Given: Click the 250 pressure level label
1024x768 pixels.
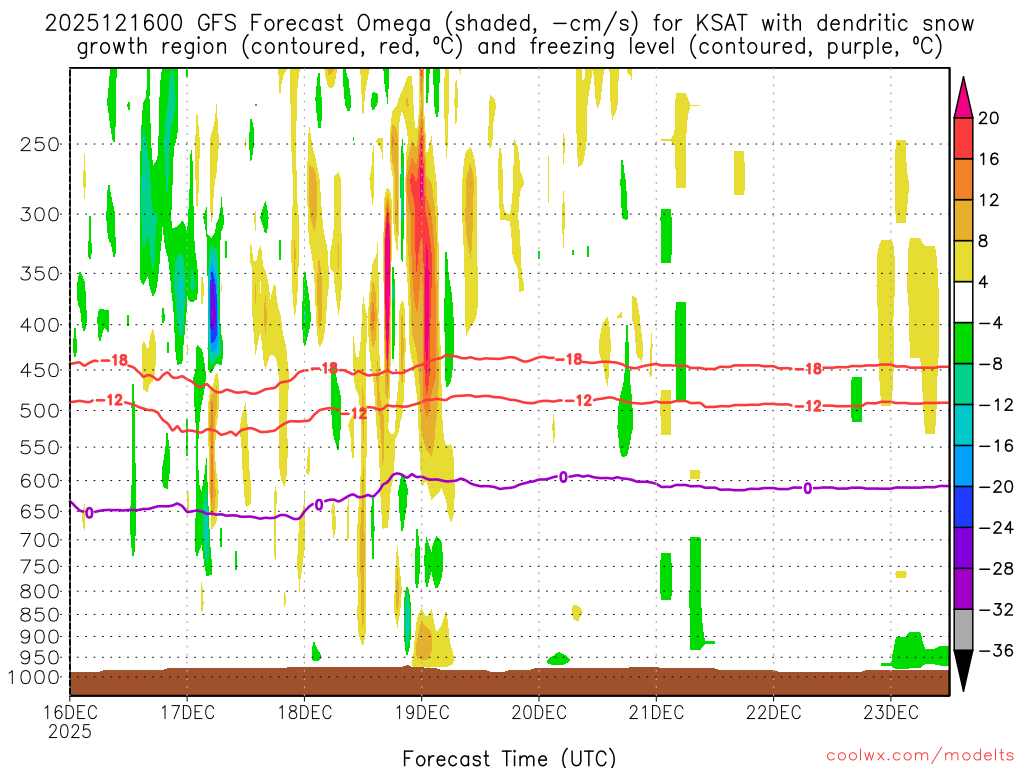Looking at the screenshot, I should pos(40,144).
